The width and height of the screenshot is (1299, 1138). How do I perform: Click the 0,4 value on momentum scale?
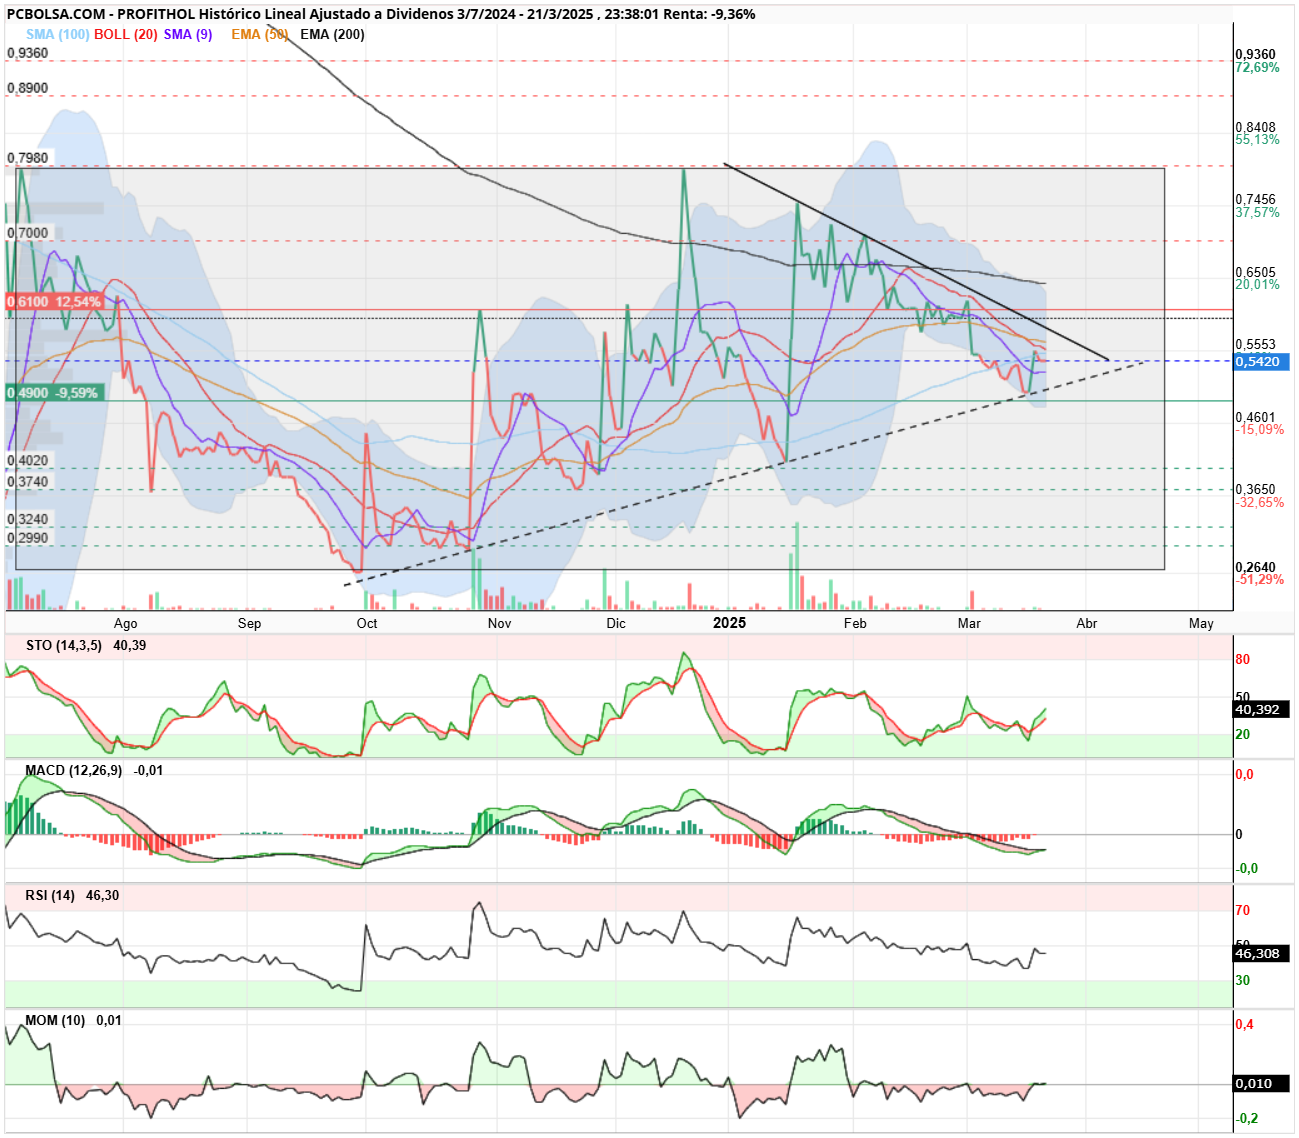(x=1245, y=1025)
